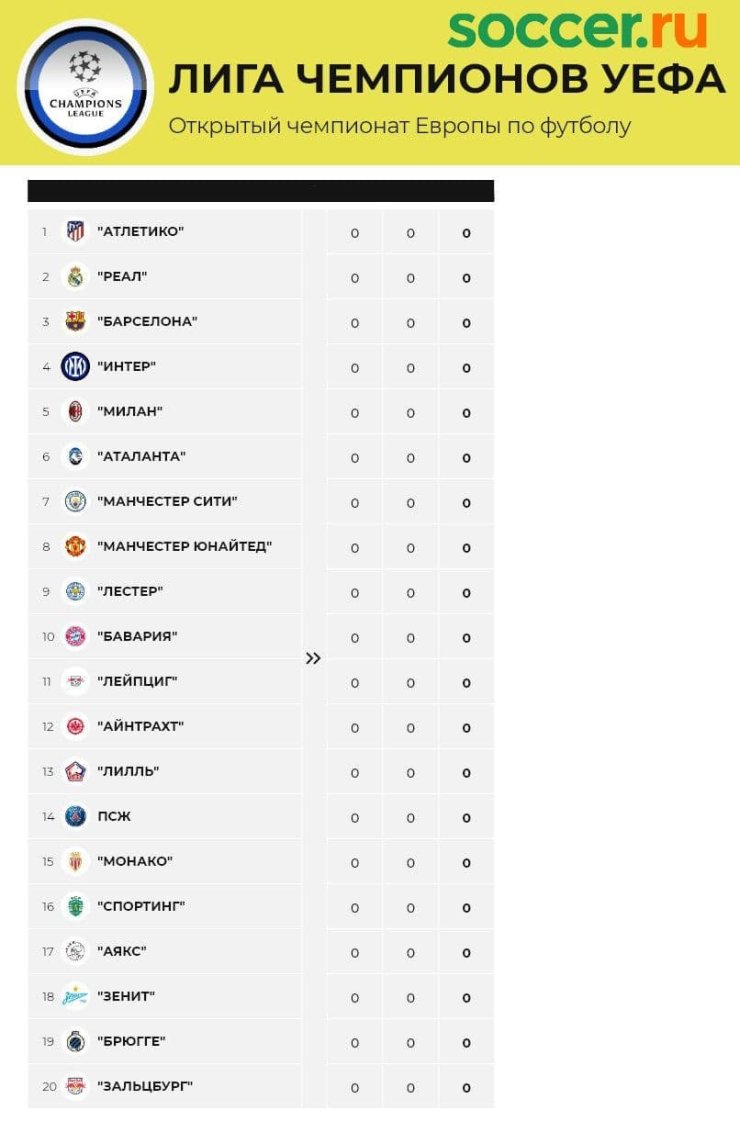Select the Milan club crest
Viewport: 740px width, 1133px height.
[x=75, y=411]
